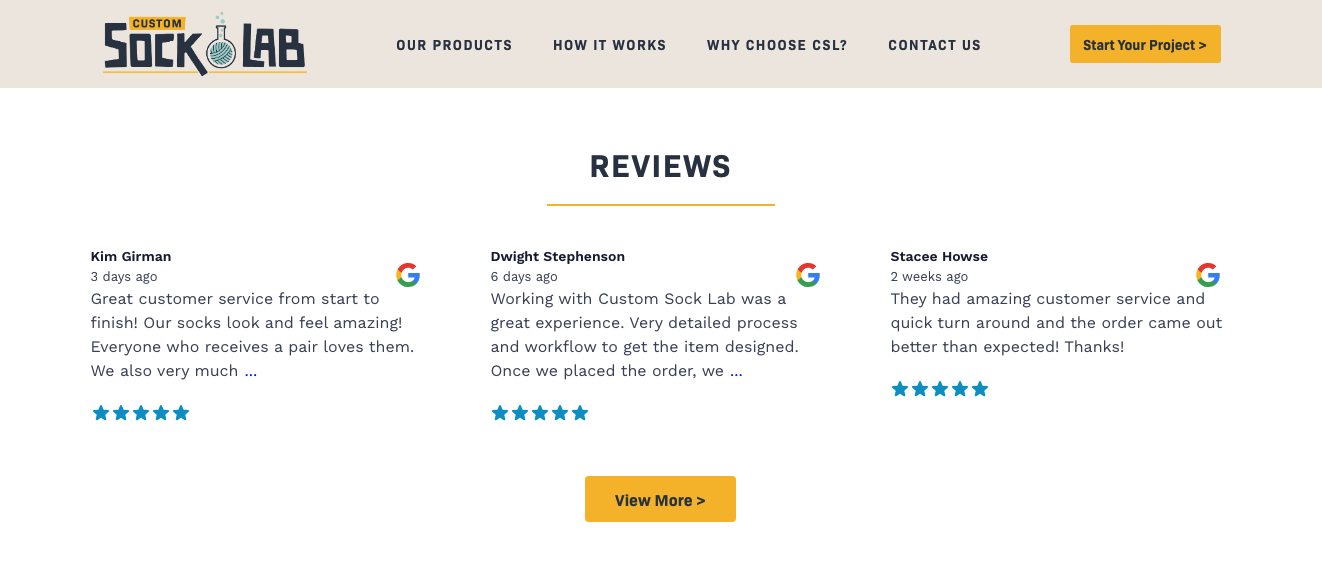This screenshot has height=580, width=1322.
Task: Click star rating under Kim Girman's review
Action: 141,413
